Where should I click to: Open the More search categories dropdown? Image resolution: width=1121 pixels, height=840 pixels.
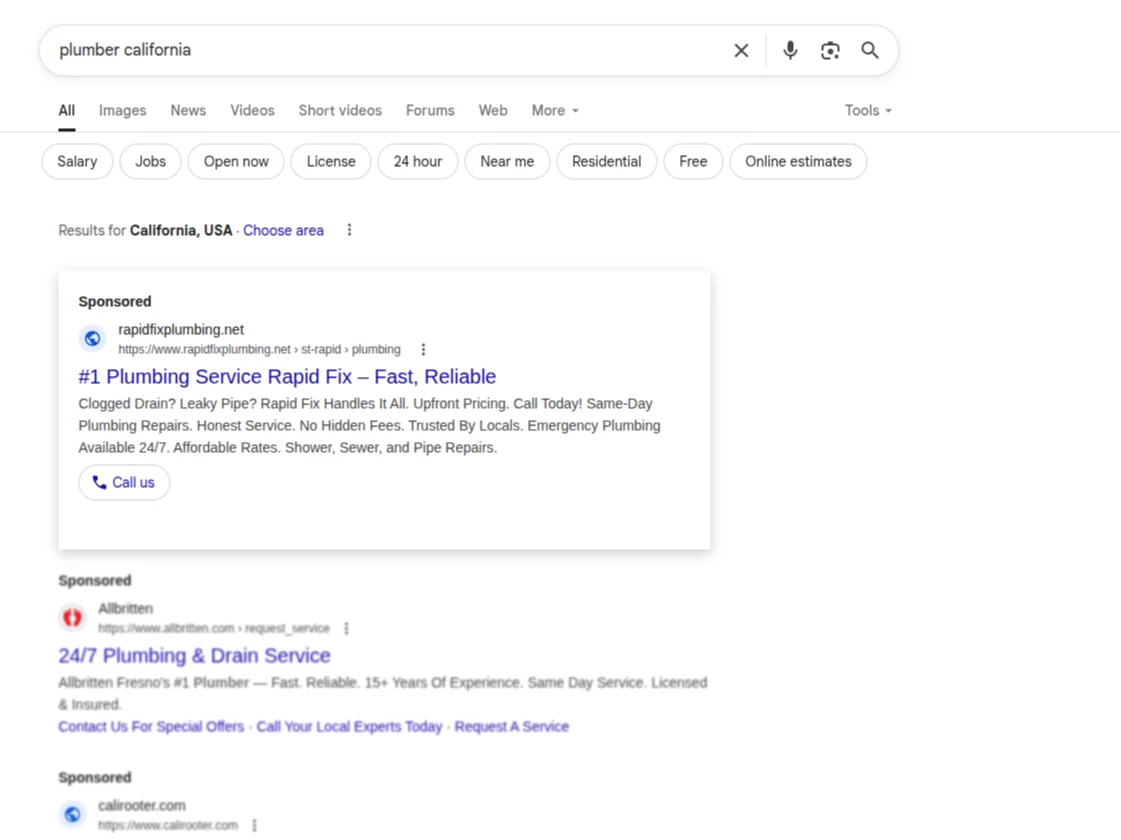pyautogui.click(x=554, y=110)
